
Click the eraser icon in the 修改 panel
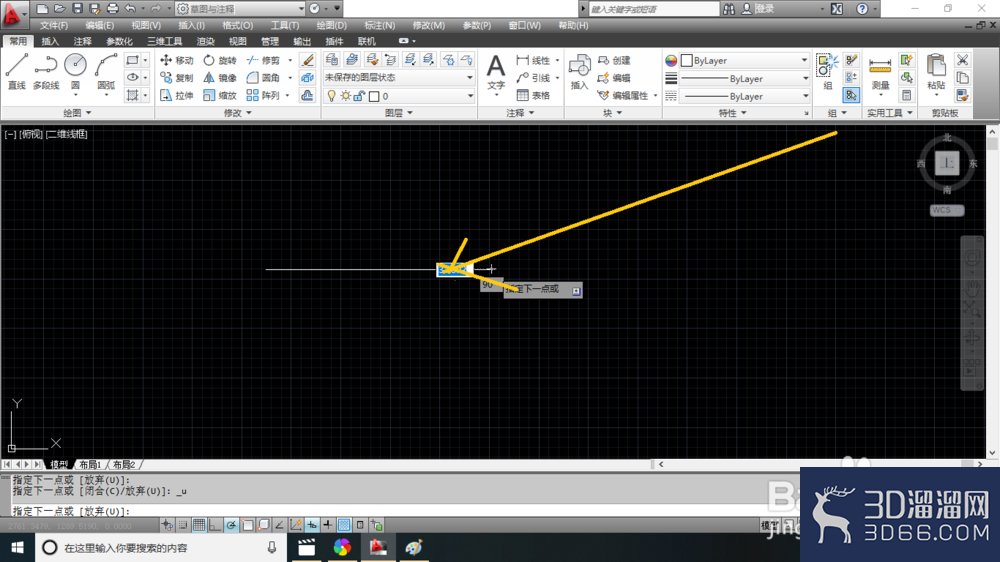coord(307,60)
